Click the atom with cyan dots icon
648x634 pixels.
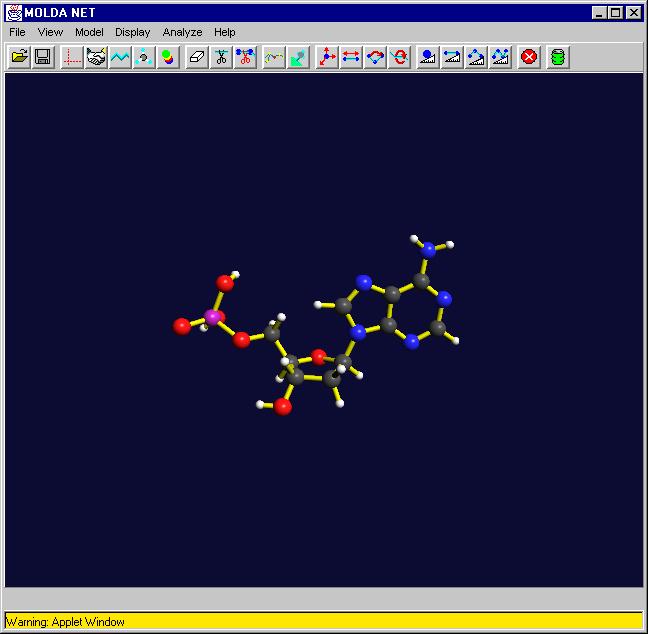(144, 57)
